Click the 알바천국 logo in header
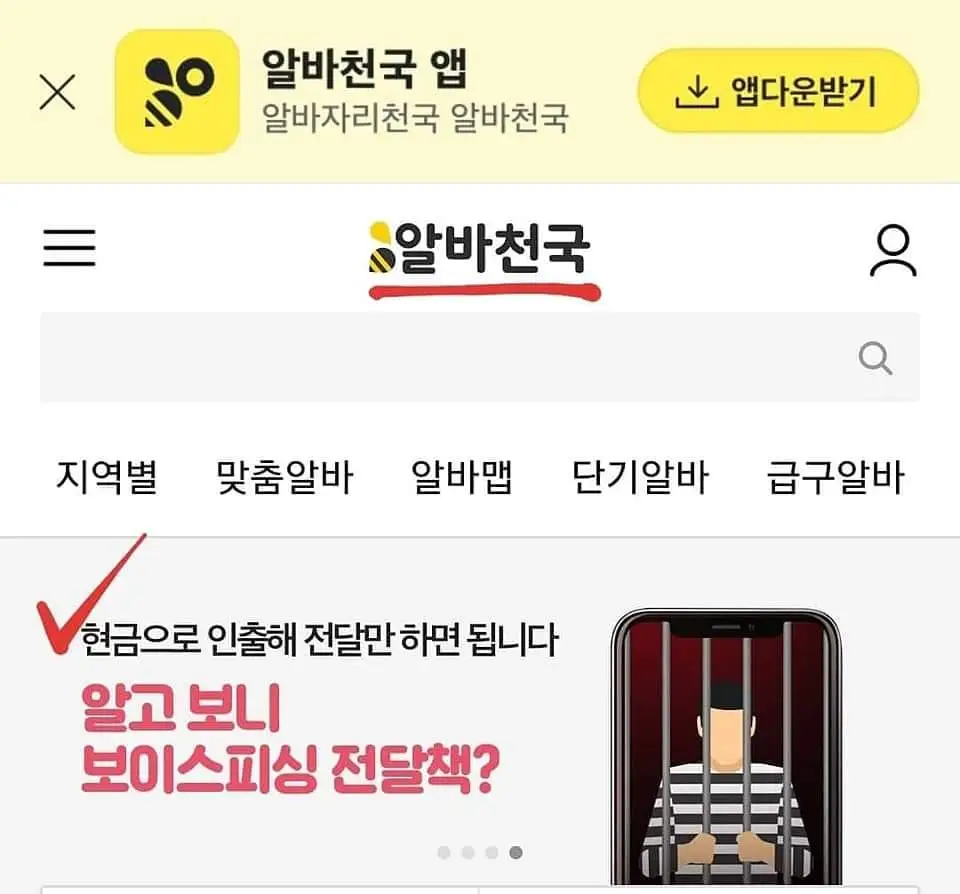The width and height of the screenshot is (960, 894). [479, 248]
